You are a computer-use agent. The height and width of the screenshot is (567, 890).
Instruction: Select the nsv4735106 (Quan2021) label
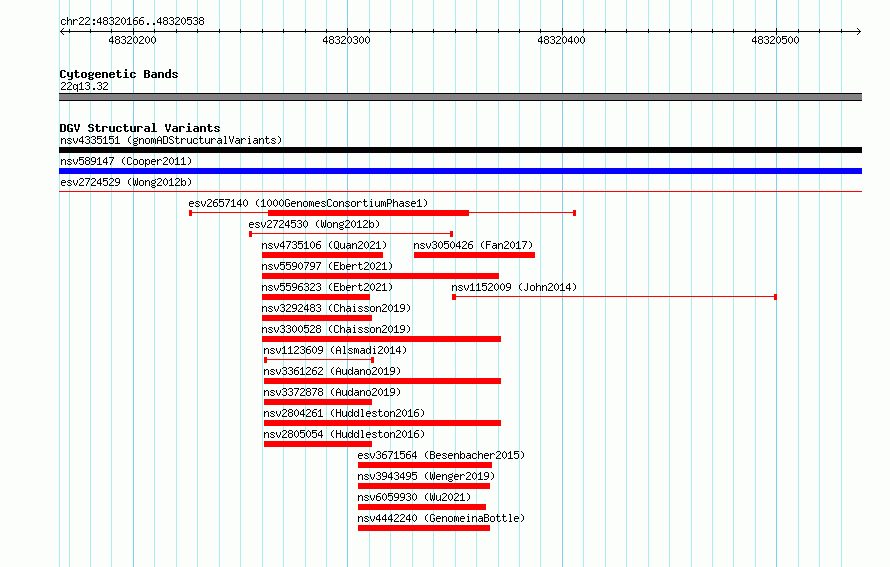pos(324,245)
